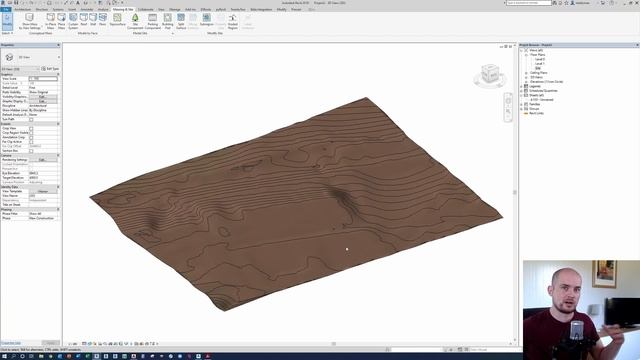
Task: Collapse the Views (all) tree node
Action: tap(522, 50)
